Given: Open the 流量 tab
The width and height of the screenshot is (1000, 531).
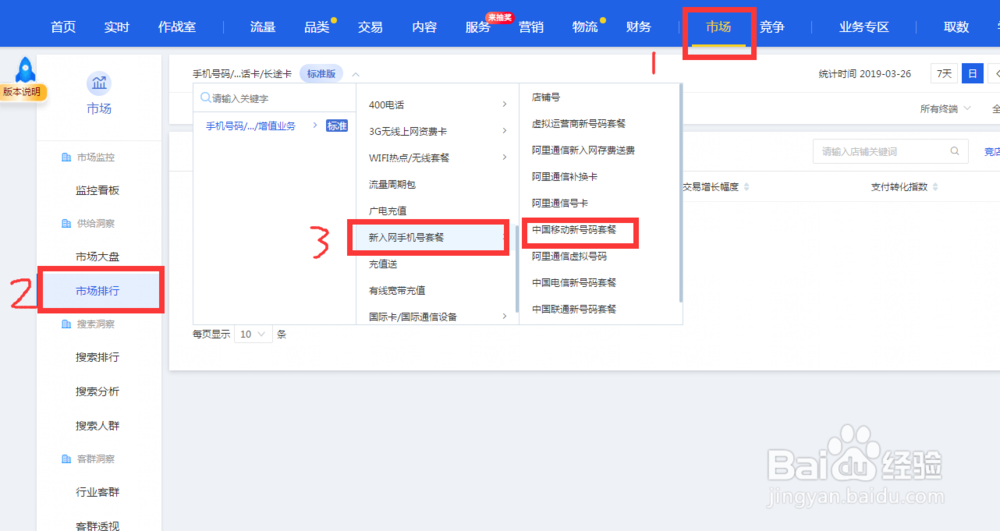Looking at the screenshot, I should [x=263, y=27].
